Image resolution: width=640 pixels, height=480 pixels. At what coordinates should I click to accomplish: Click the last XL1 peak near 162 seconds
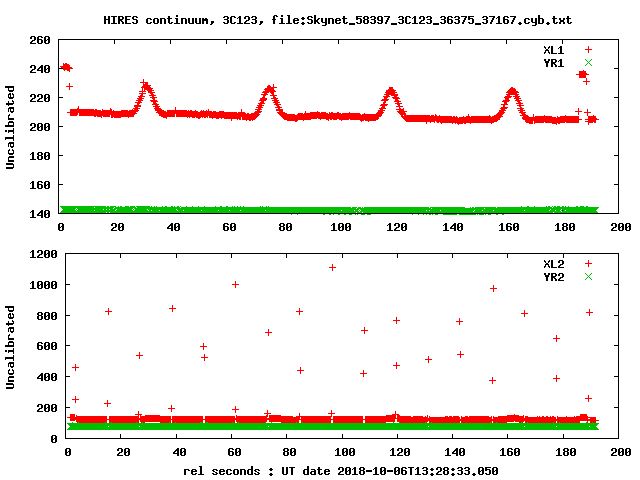coord(512,92)
